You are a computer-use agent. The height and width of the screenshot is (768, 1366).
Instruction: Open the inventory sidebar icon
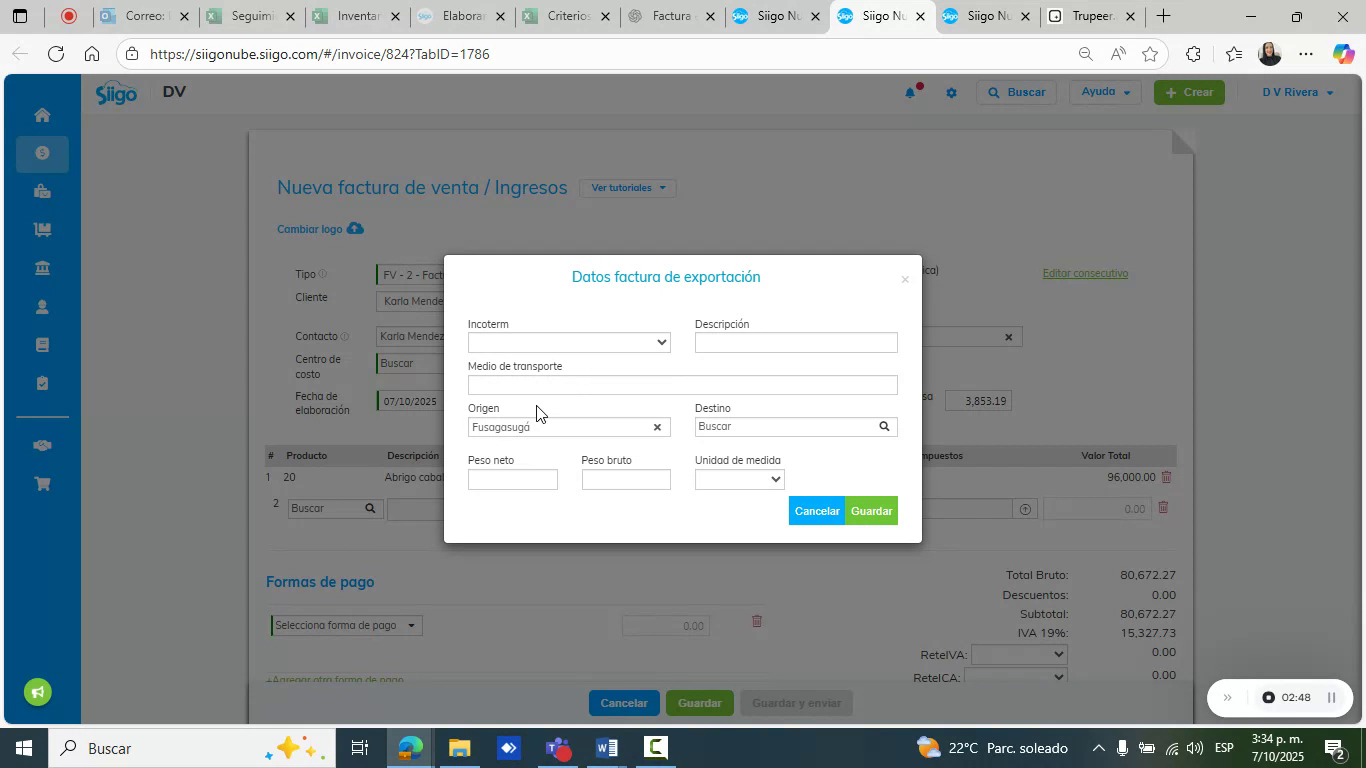42,229
